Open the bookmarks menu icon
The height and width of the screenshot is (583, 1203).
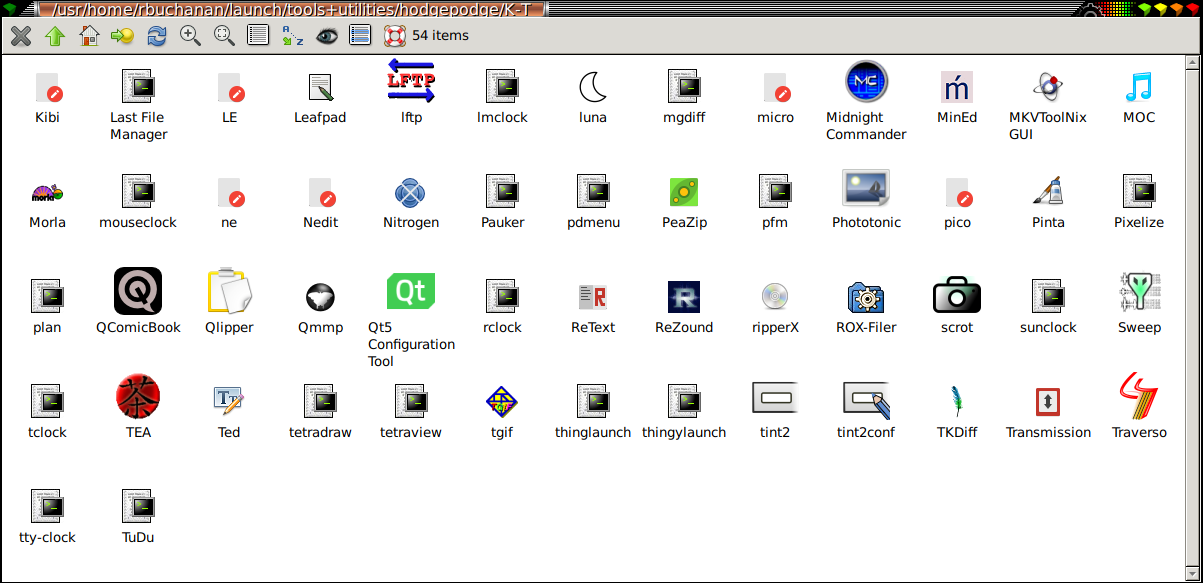pyautogui.click(x=123, y=36)
